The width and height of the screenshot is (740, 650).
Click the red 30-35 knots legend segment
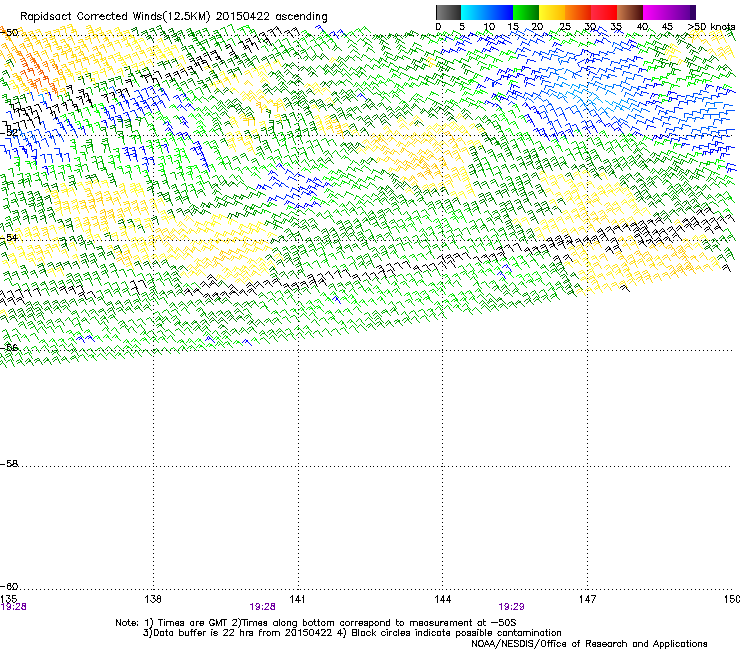[x=604, y=12]
